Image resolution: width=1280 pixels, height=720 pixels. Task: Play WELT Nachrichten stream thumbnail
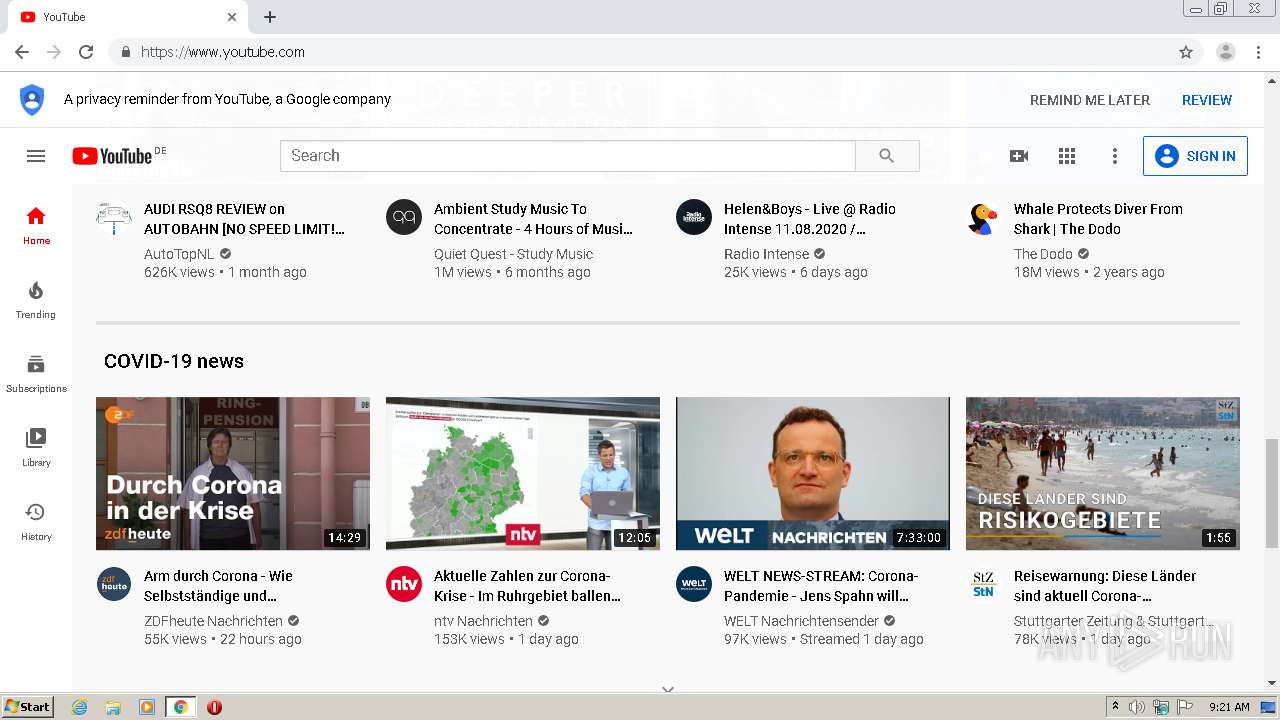813,474
